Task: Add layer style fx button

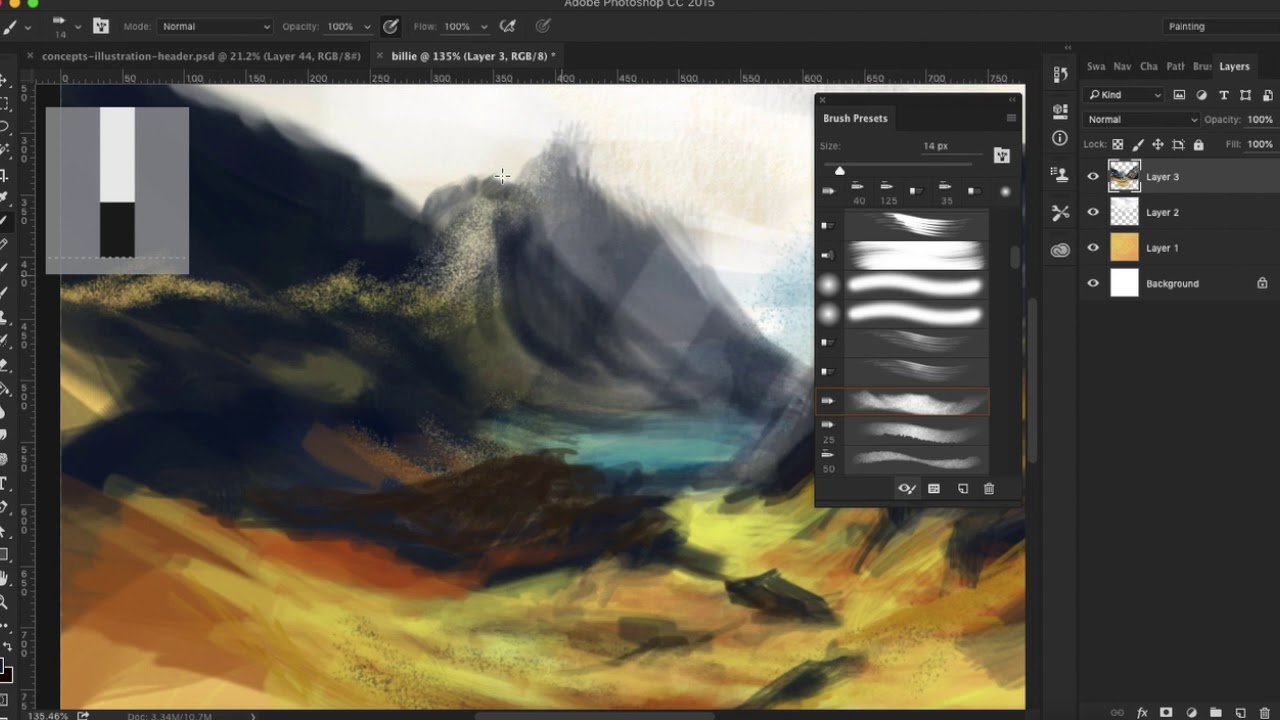Action: (1142, 713)
